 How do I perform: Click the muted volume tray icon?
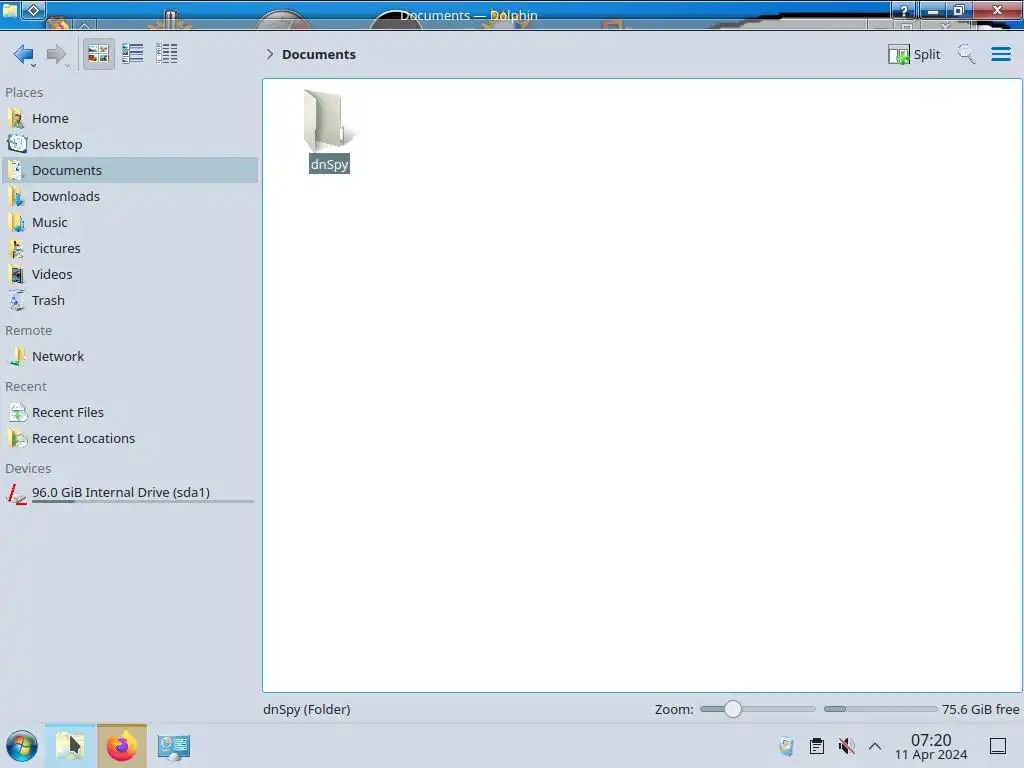[x=846, y=746]
